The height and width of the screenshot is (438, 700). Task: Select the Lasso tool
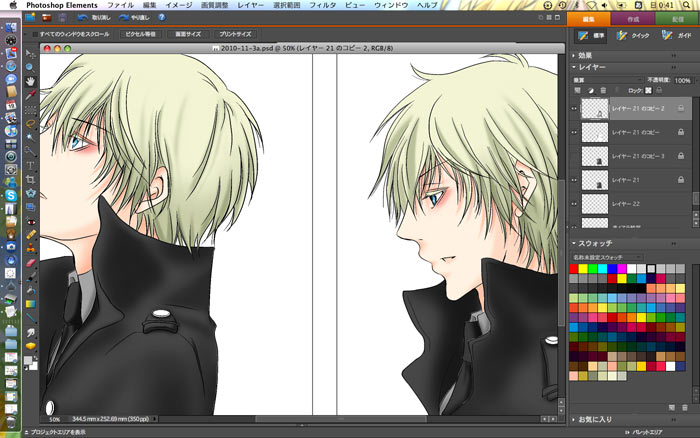point(30,123)
